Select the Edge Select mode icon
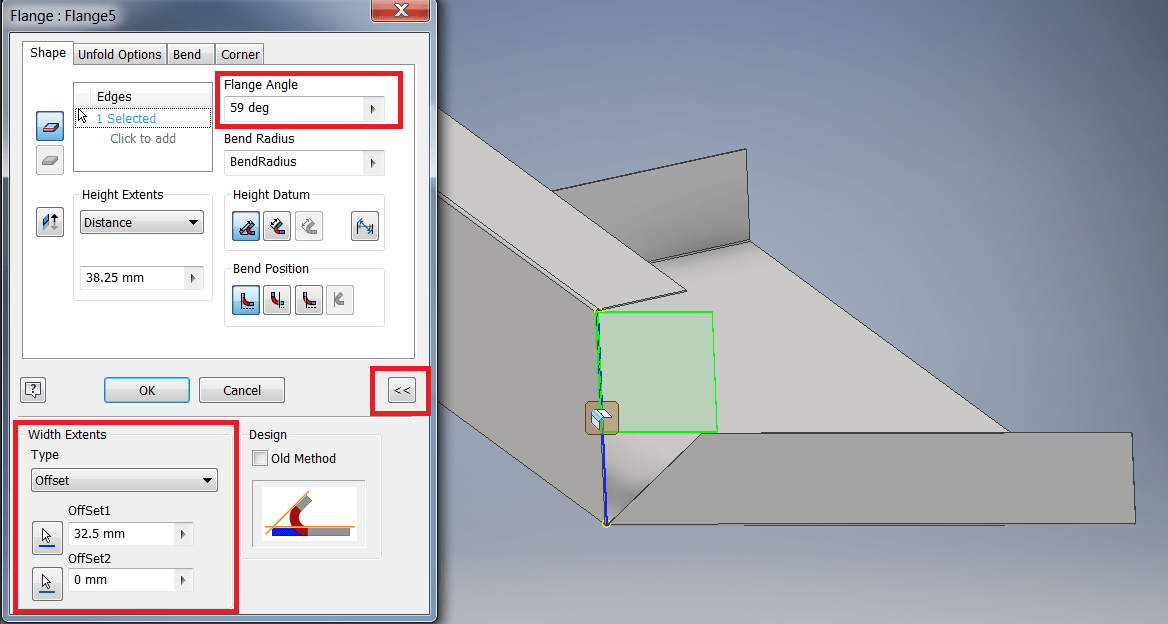The image size is (1168, 624). (x=49, y=125)
